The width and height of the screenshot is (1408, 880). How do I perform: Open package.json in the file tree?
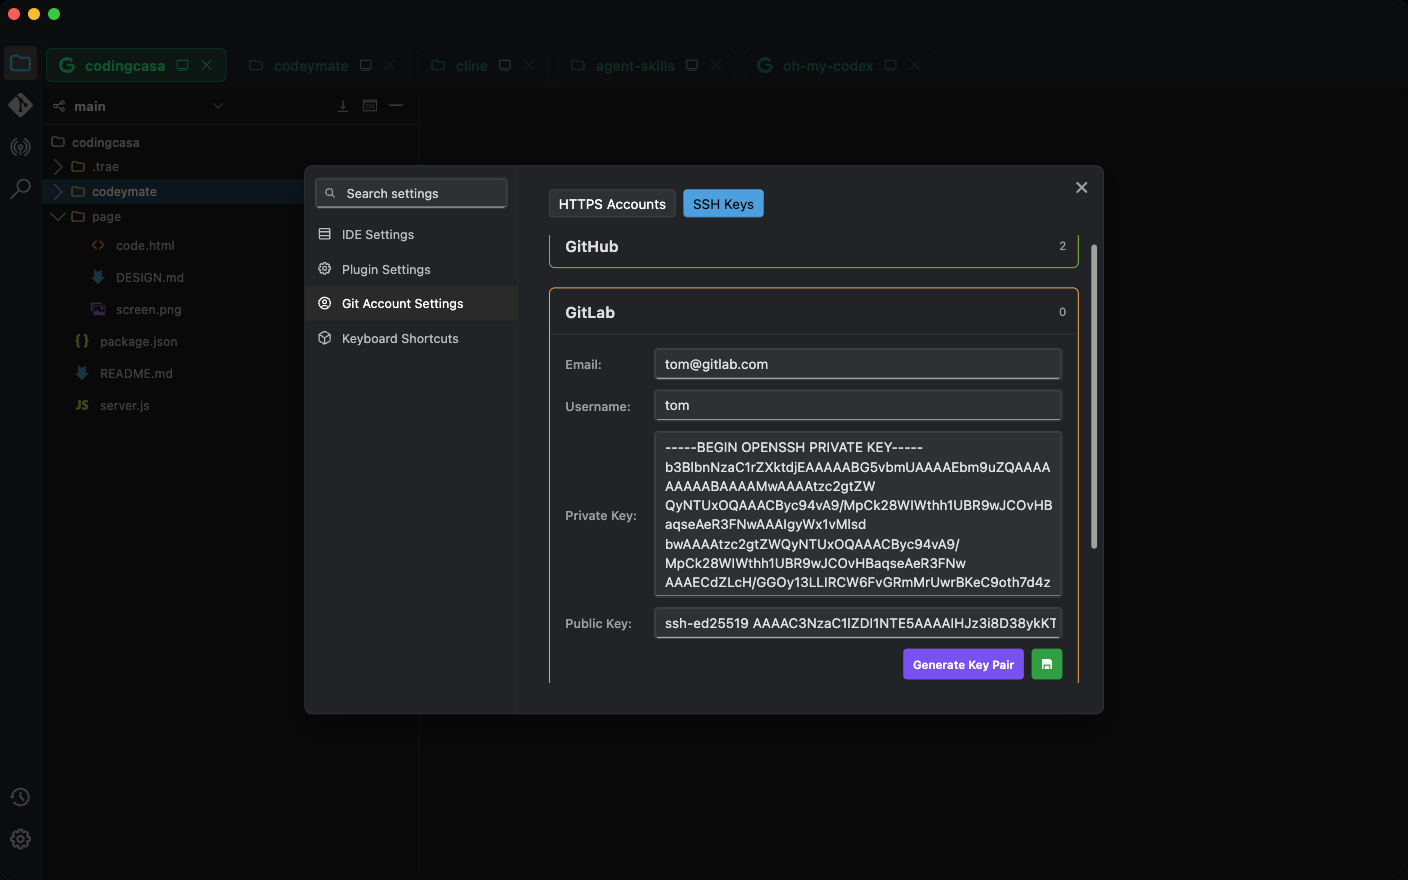click(x=138, y=341)
